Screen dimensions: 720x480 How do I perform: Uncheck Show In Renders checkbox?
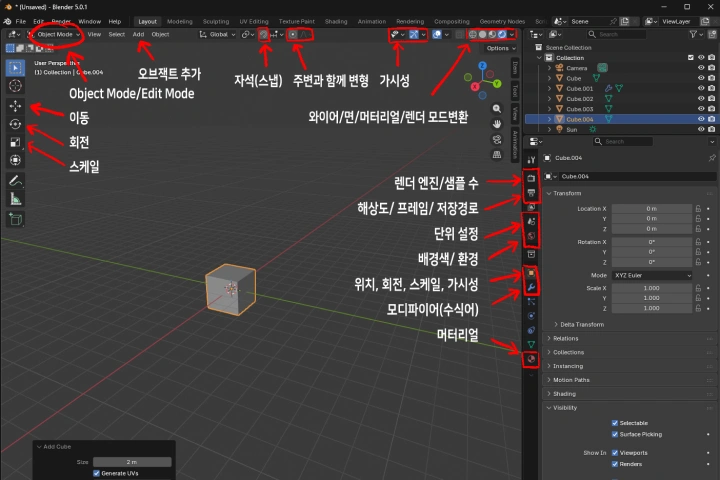pos(615,464)
